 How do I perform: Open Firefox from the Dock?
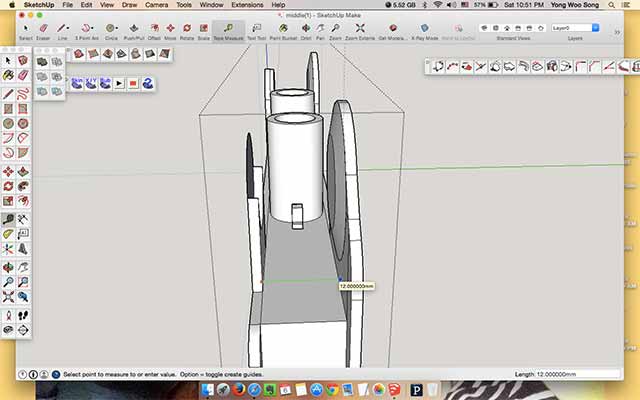(x=239, y=390)
